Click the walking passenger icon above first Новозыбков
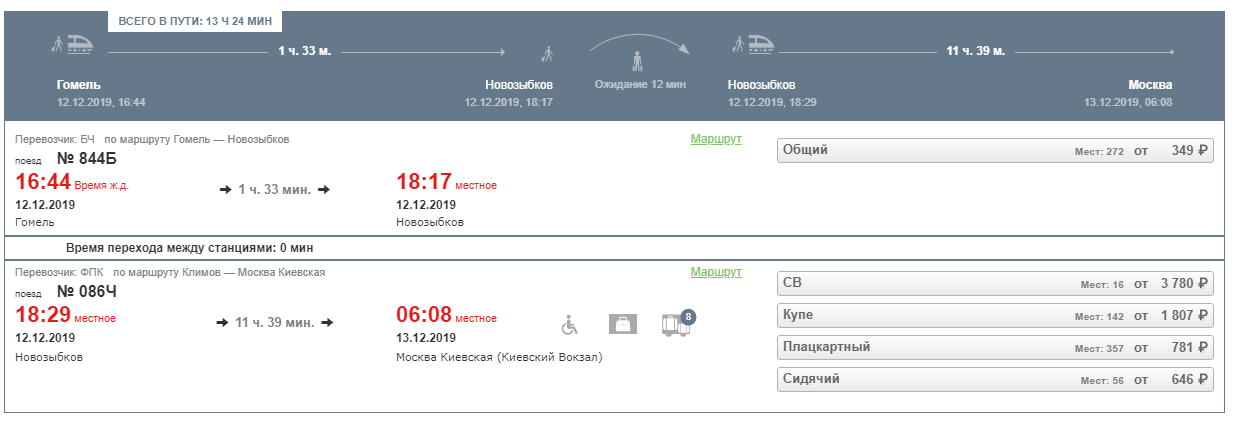This screenshot has width=1235, height=421. 546,52
